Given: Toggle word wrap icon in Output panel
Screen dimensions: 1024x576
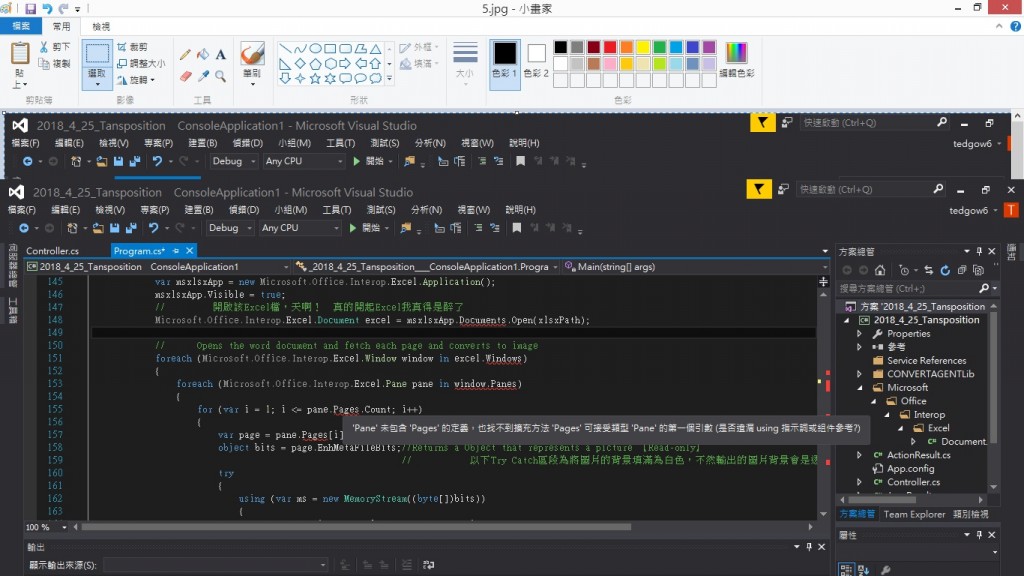Looking at the screenshot, I should tap(428, 565).
